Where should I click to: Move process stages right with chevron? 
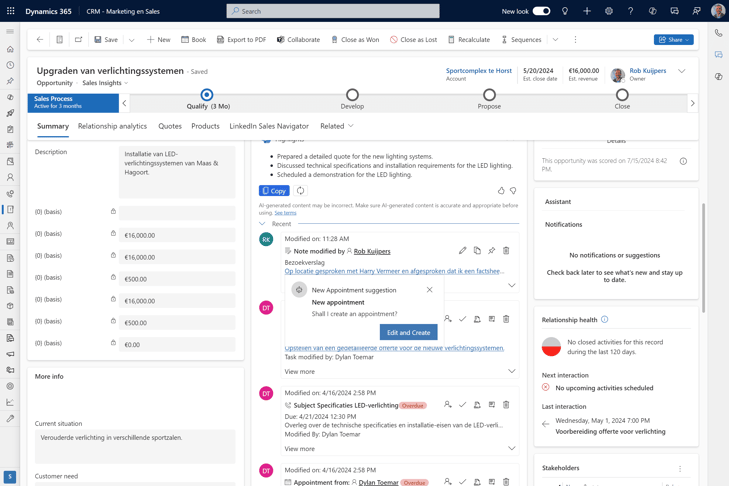(x=692, y=103)
